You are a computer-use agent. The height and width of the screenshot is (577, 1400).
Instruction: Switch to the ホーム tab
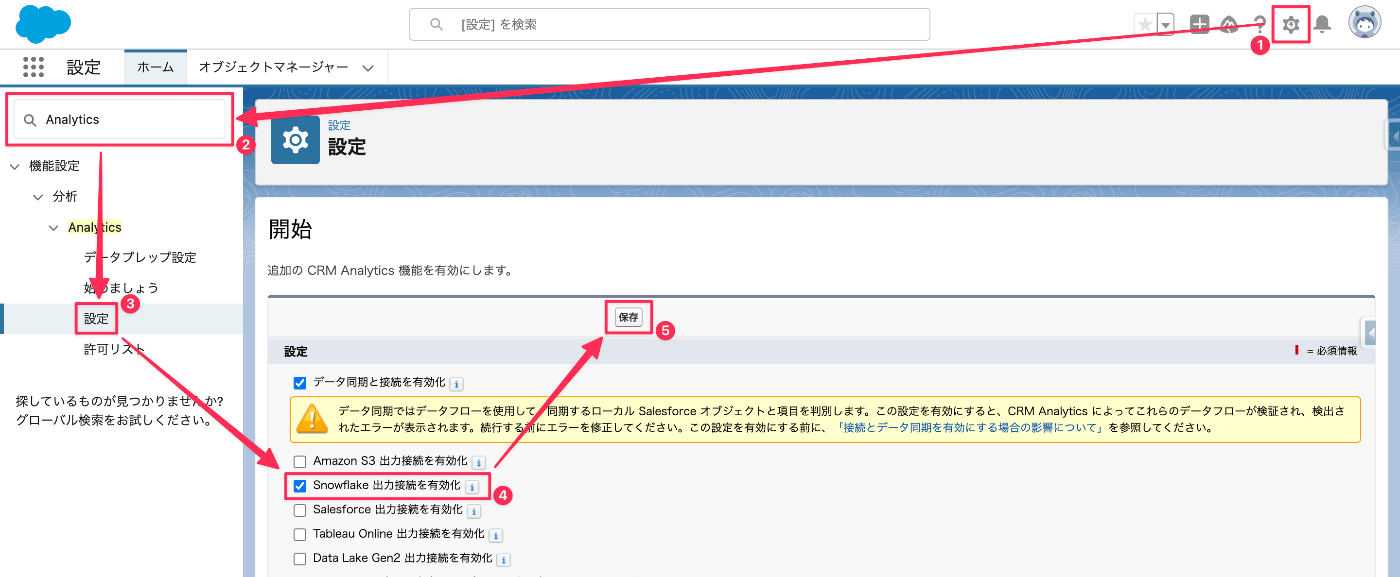[155, 67]
